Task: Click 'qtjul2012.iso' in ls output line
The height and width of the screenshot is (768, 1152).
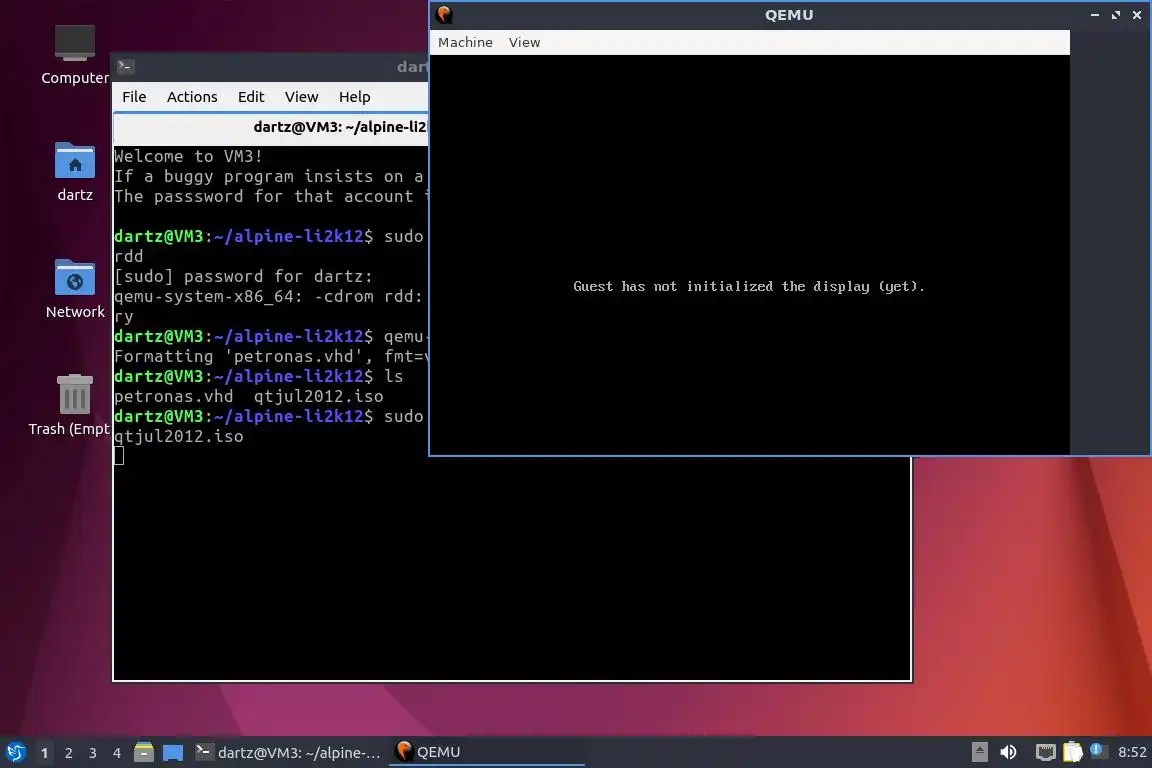Action: tap(319, 396)
